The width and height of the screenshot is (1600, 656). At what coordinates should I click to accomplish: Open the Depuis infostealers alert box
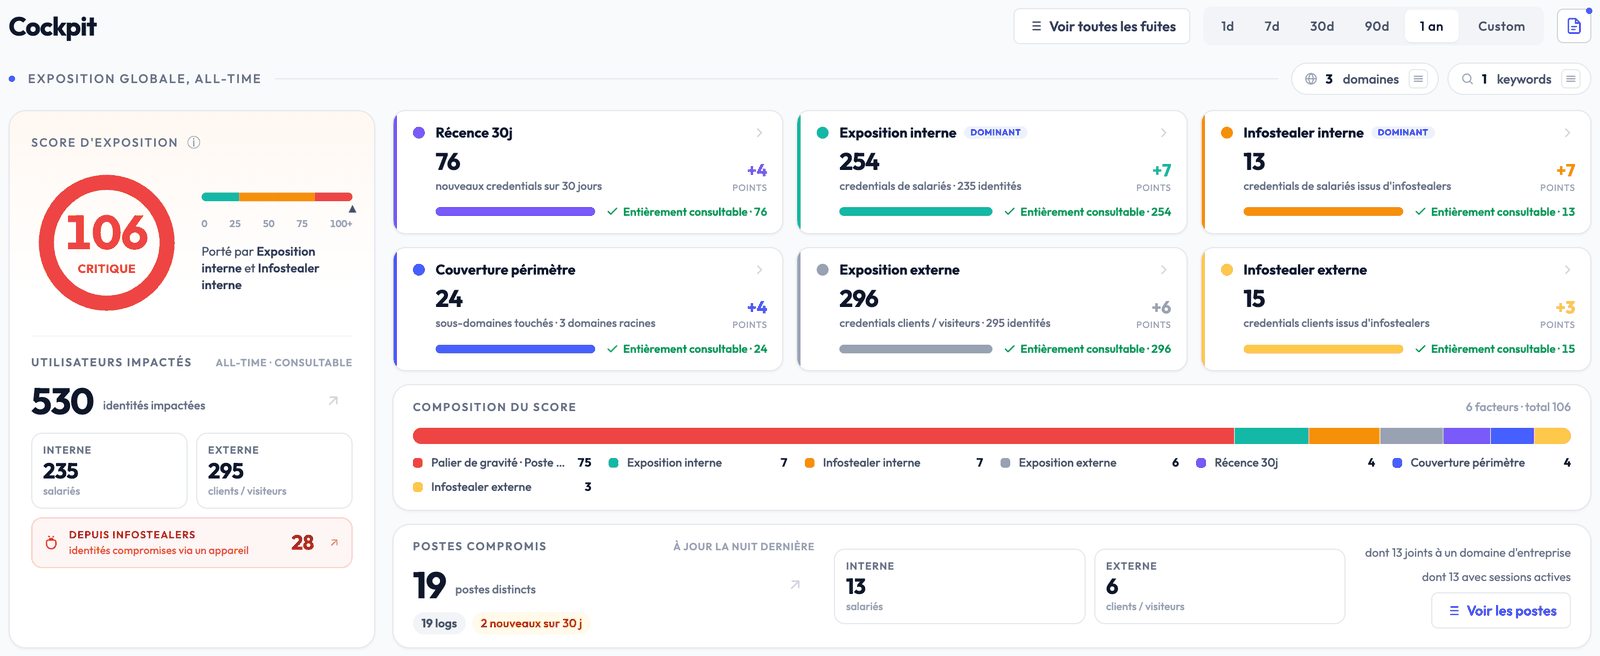pos(192,543)
